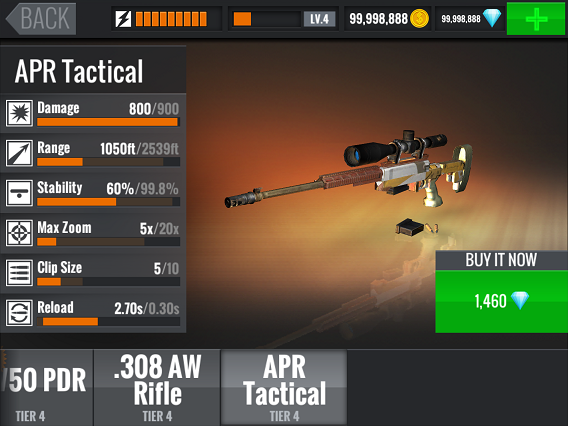568x426 pixels.
Task: Buy the rifle for 1,460 diamonds
Action: click(x=501, y=301)
